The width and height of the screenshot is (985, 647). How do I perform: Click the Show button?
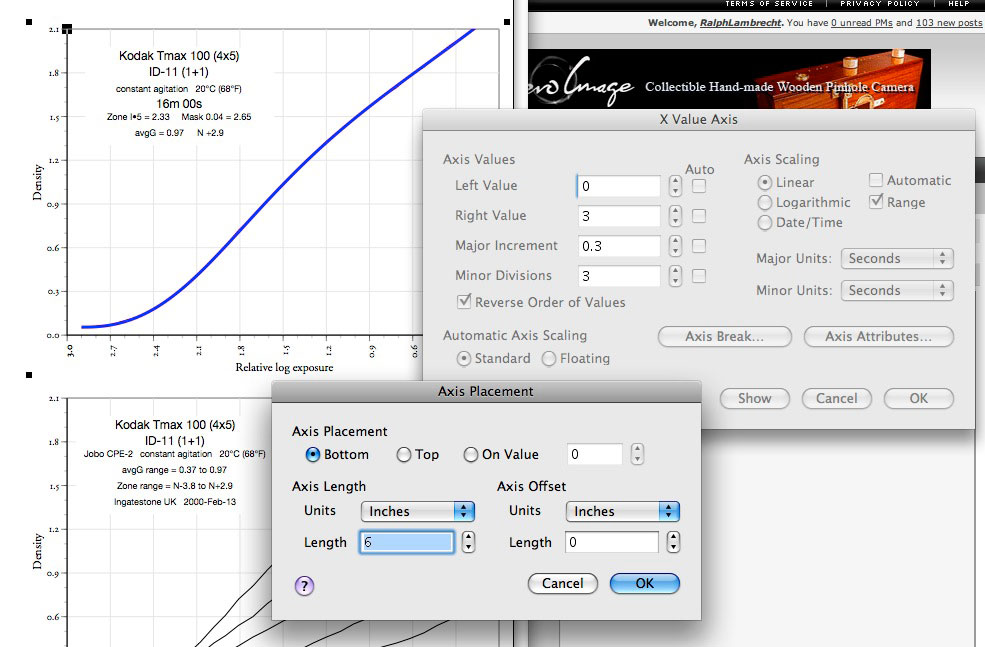click(x=754, y=398)
